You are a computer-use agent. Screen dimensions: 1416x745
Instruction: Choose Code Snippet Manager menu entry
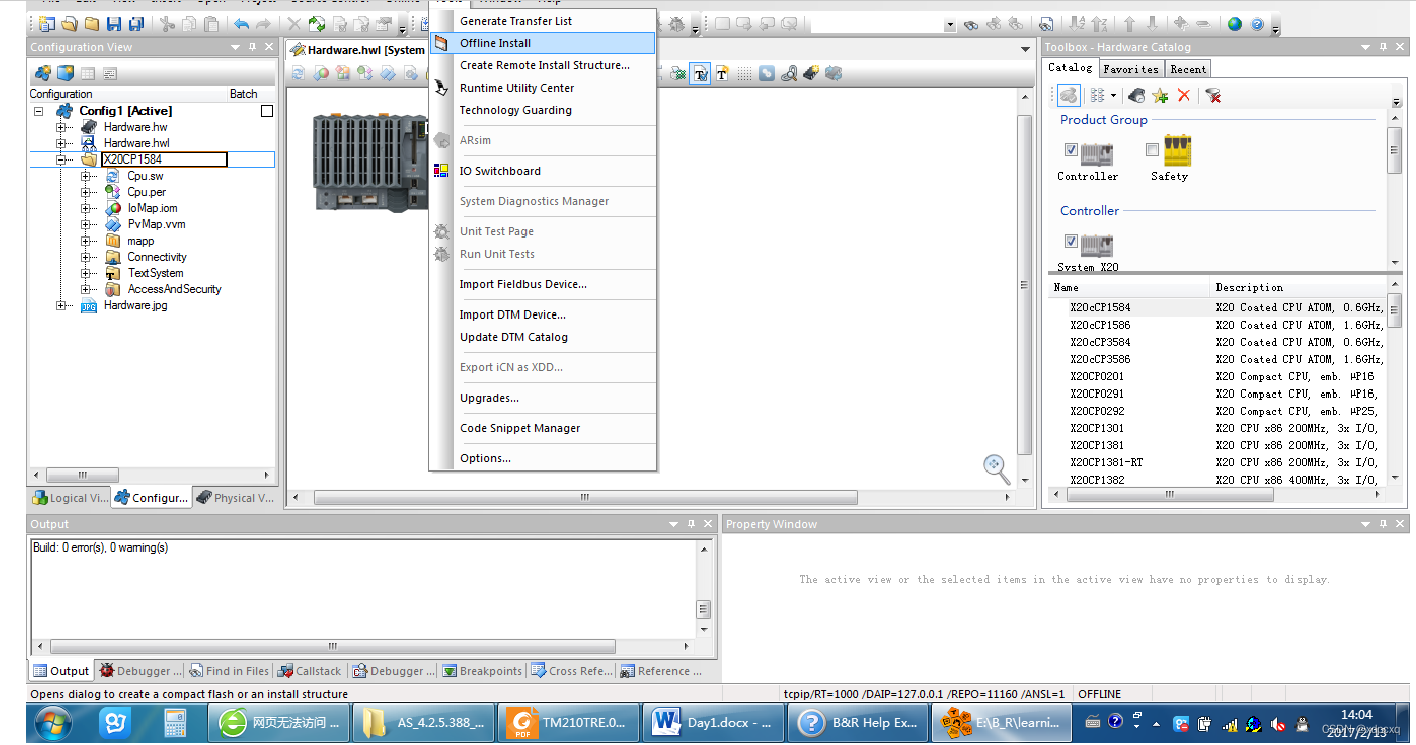520,428
